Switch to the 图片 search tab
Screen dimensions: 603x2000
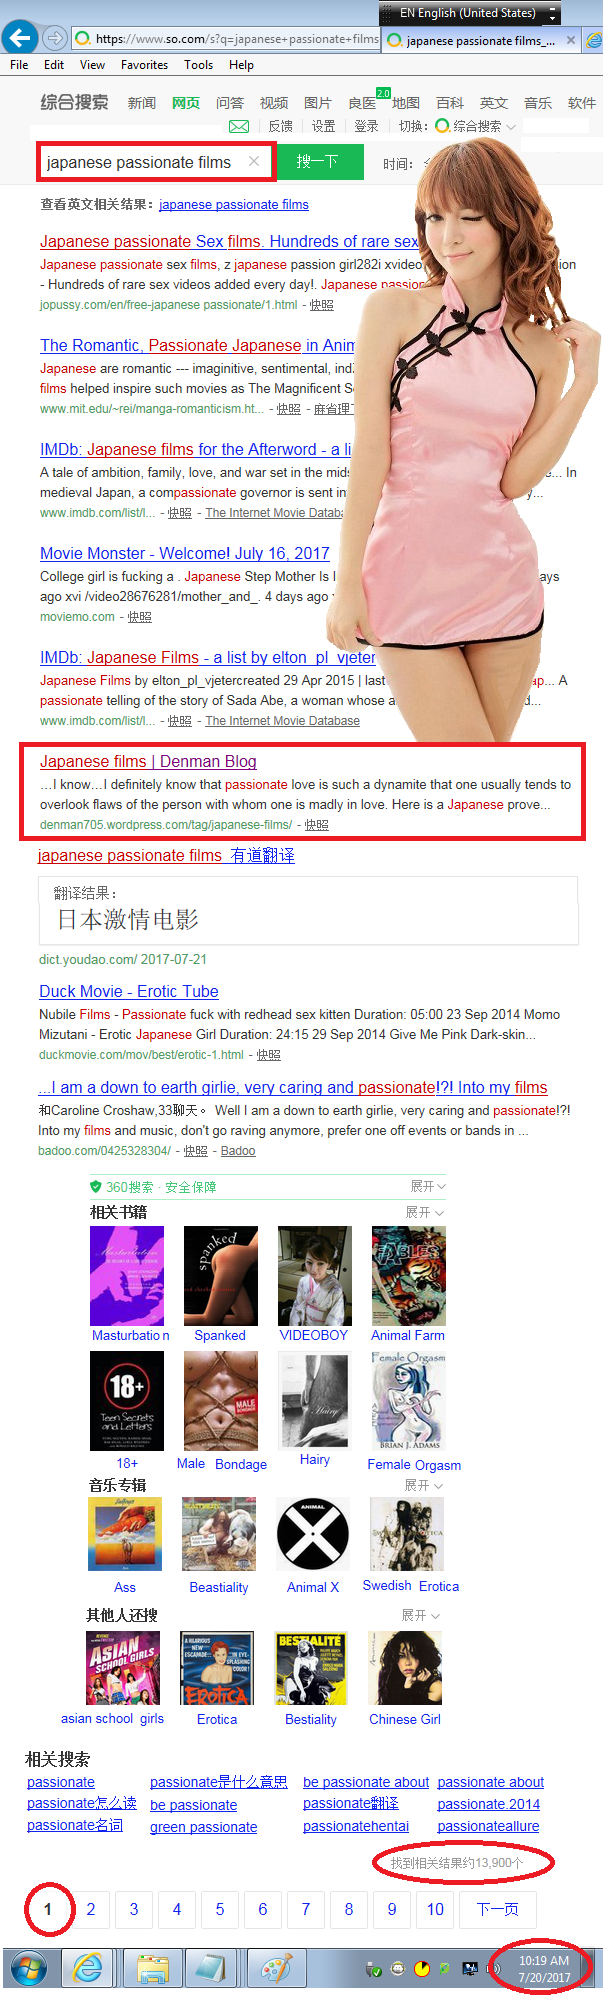point(317,103)
